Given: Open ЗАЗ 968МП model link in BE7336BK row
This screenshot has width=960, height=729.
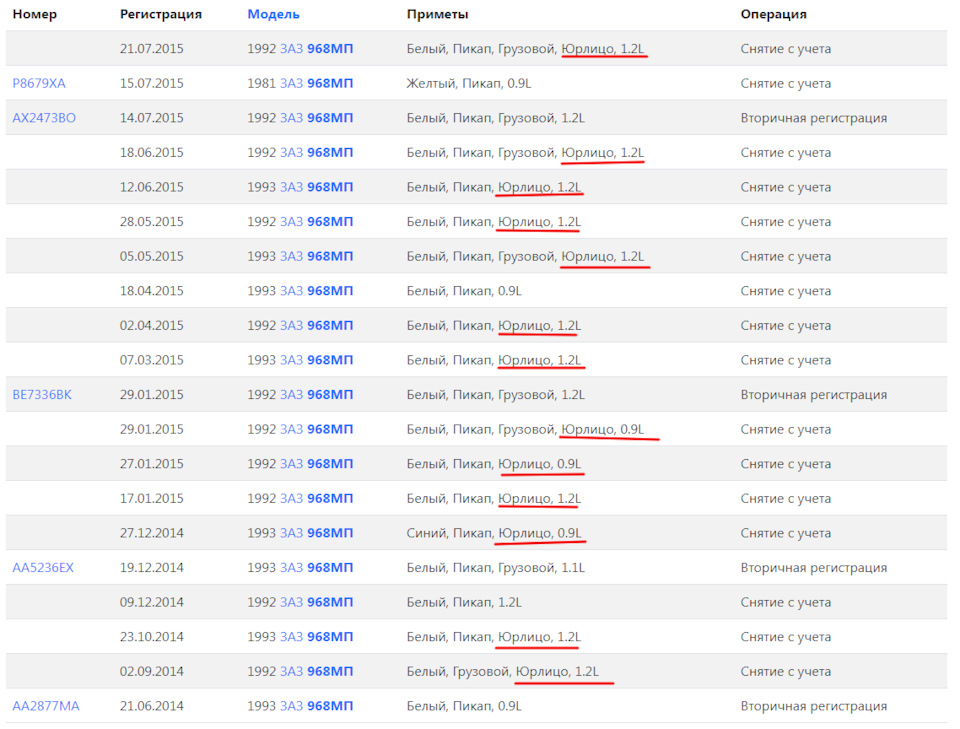Looking at the screenshot, I should [x=317, y=395].
